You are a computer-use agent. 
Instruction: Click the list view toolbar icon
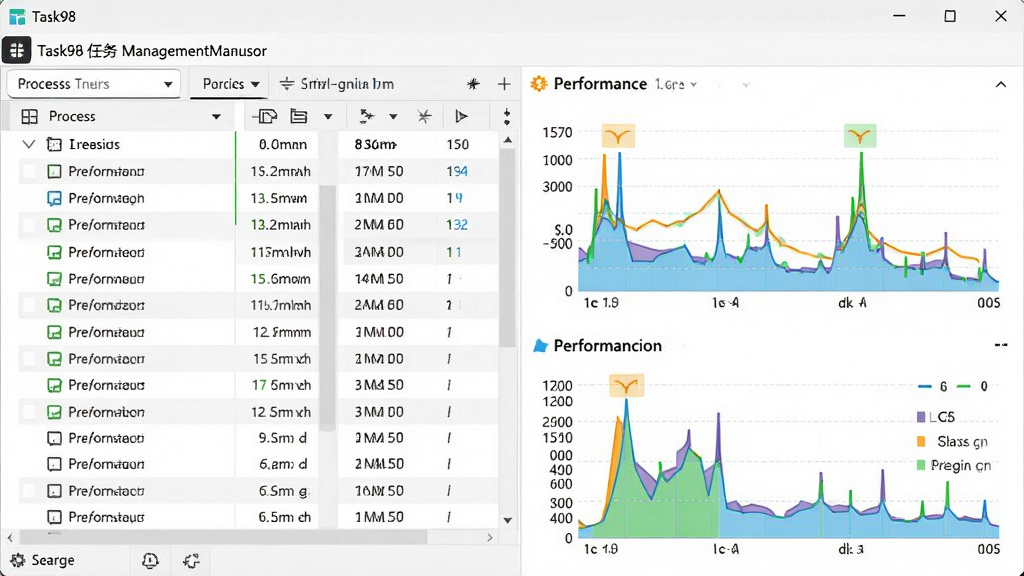click(x=298, y=116)
